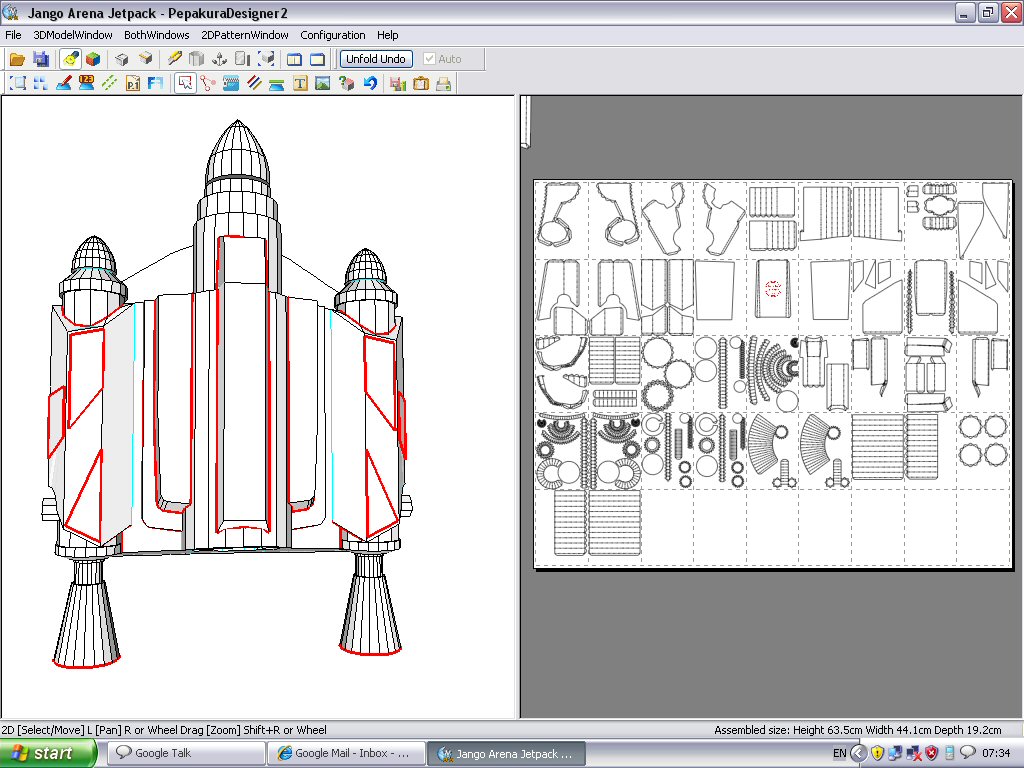Switch to Google Mail Inbox taskbar button

coord(346,754)
